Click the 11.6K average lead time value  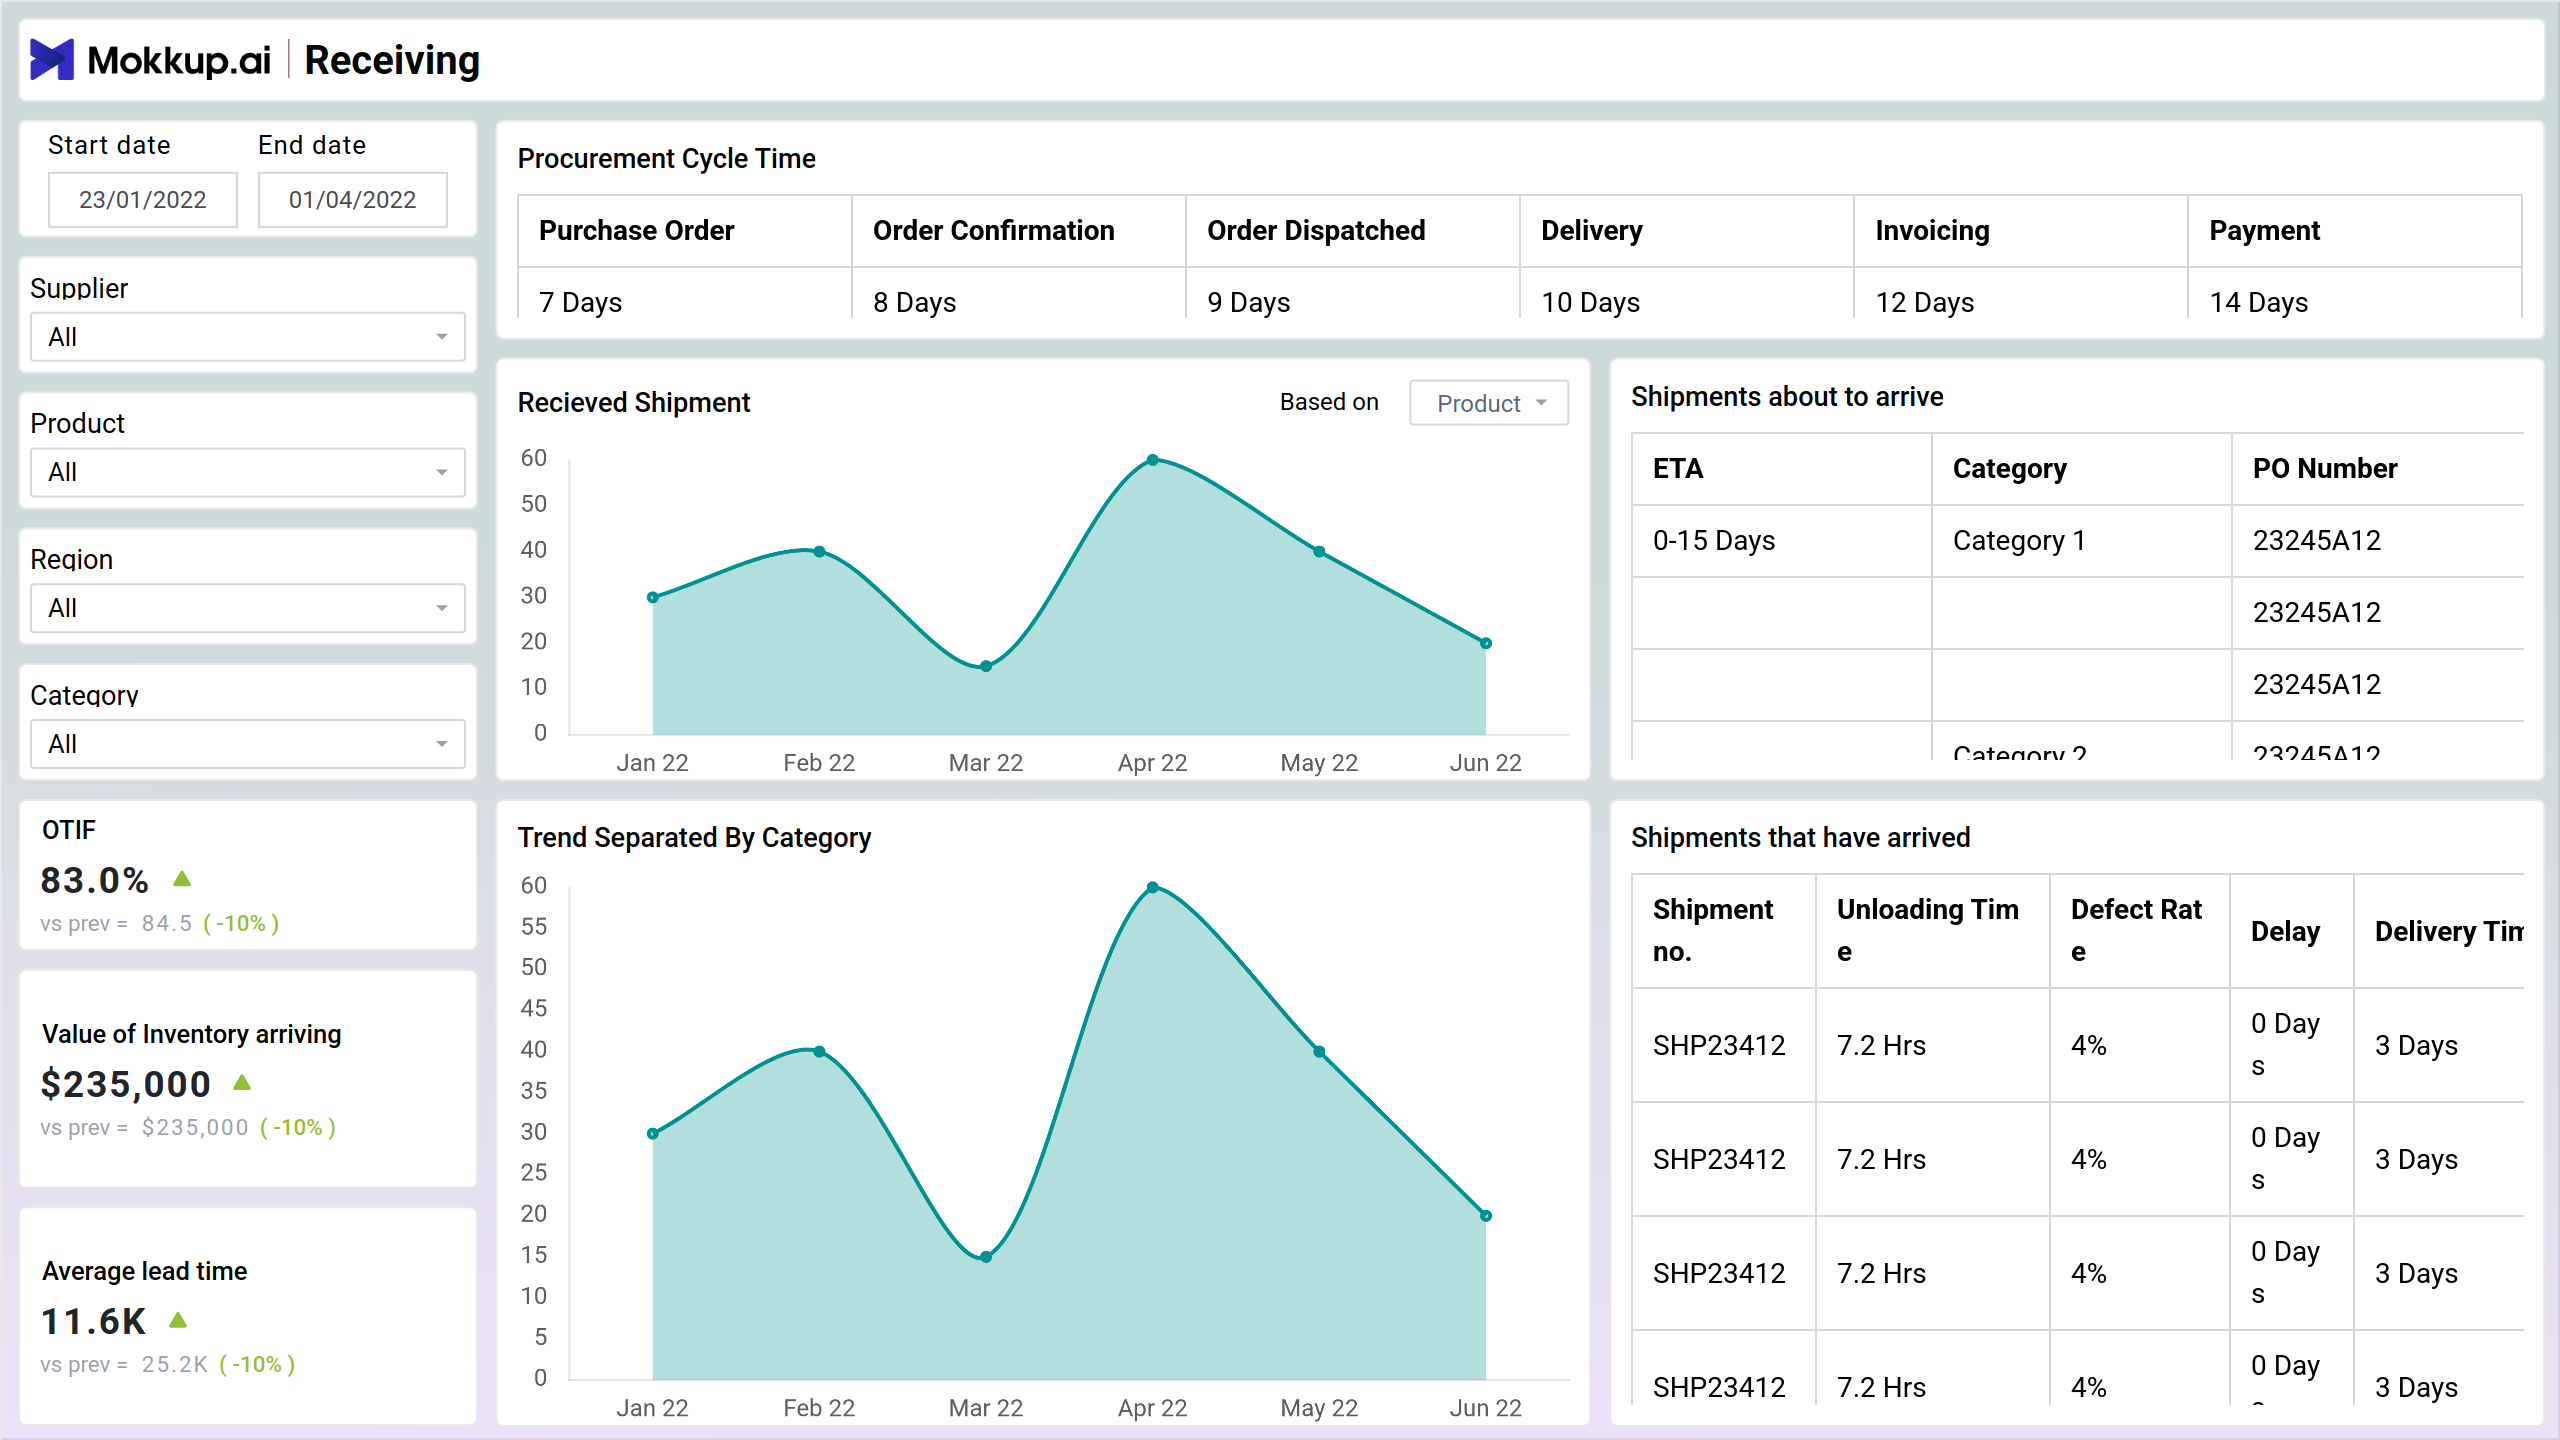pyautogui.click(x=93, y=1321)
